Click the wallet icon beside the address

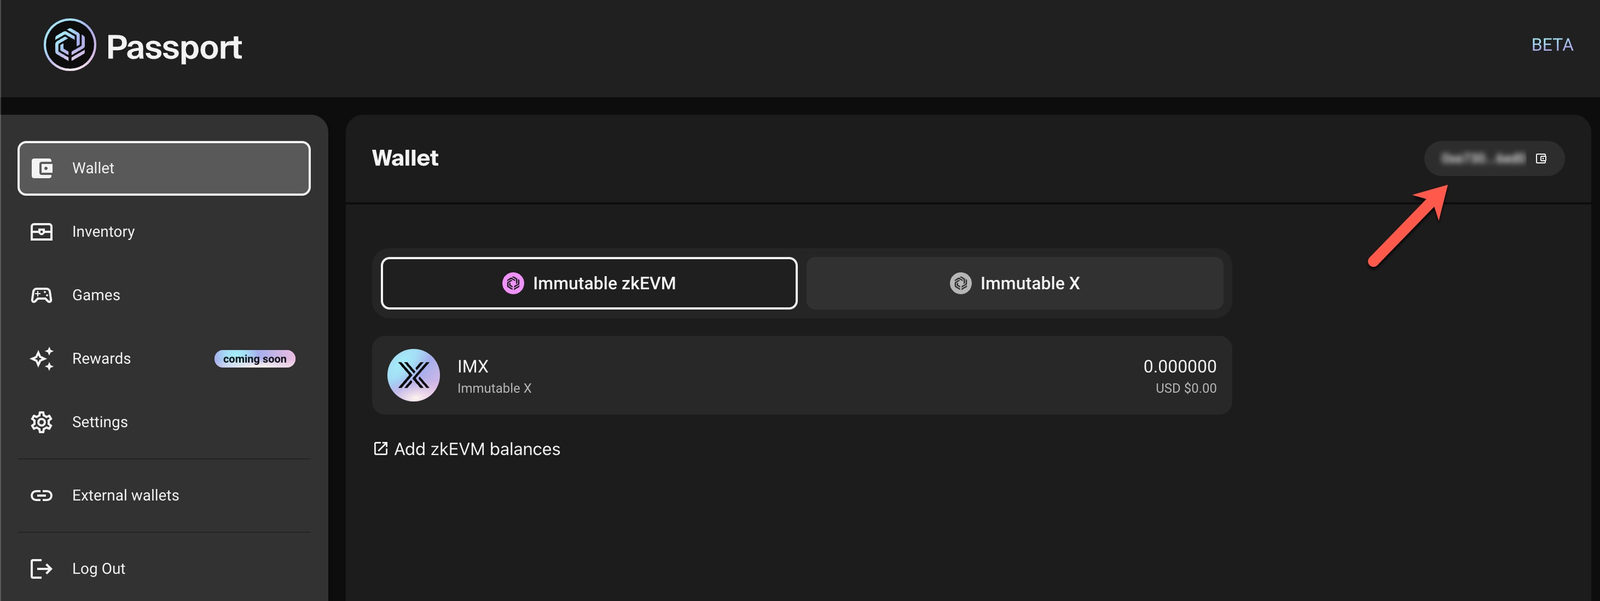click(1541, 158)
